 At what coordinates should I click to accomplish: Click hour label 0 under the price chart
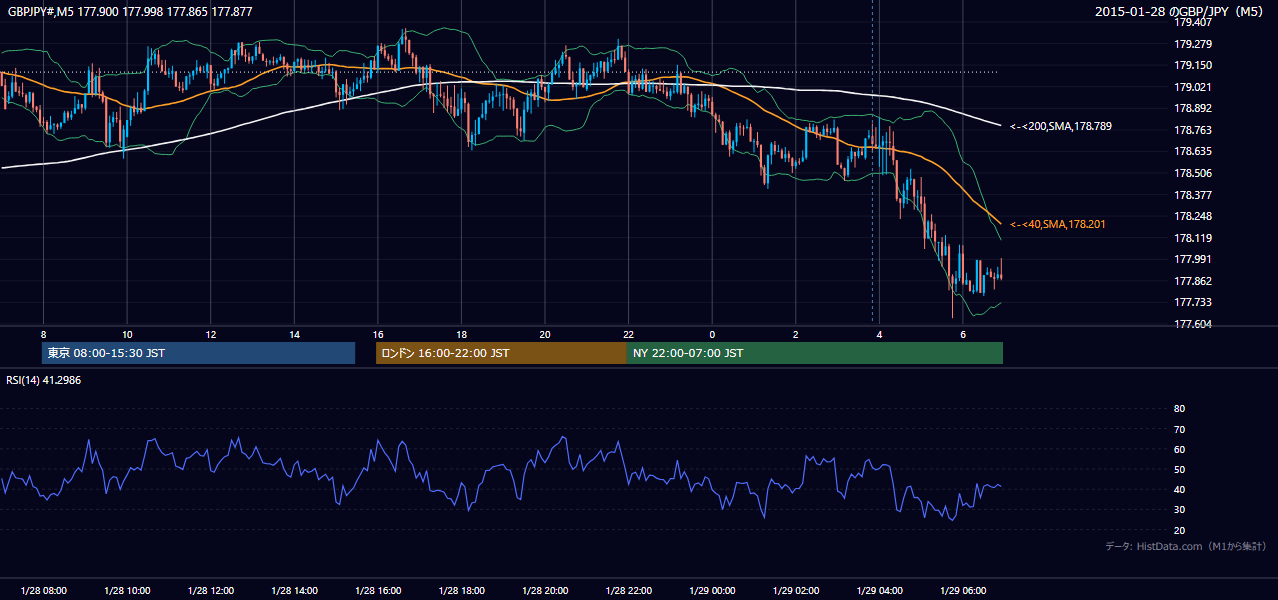click(712, 333)
